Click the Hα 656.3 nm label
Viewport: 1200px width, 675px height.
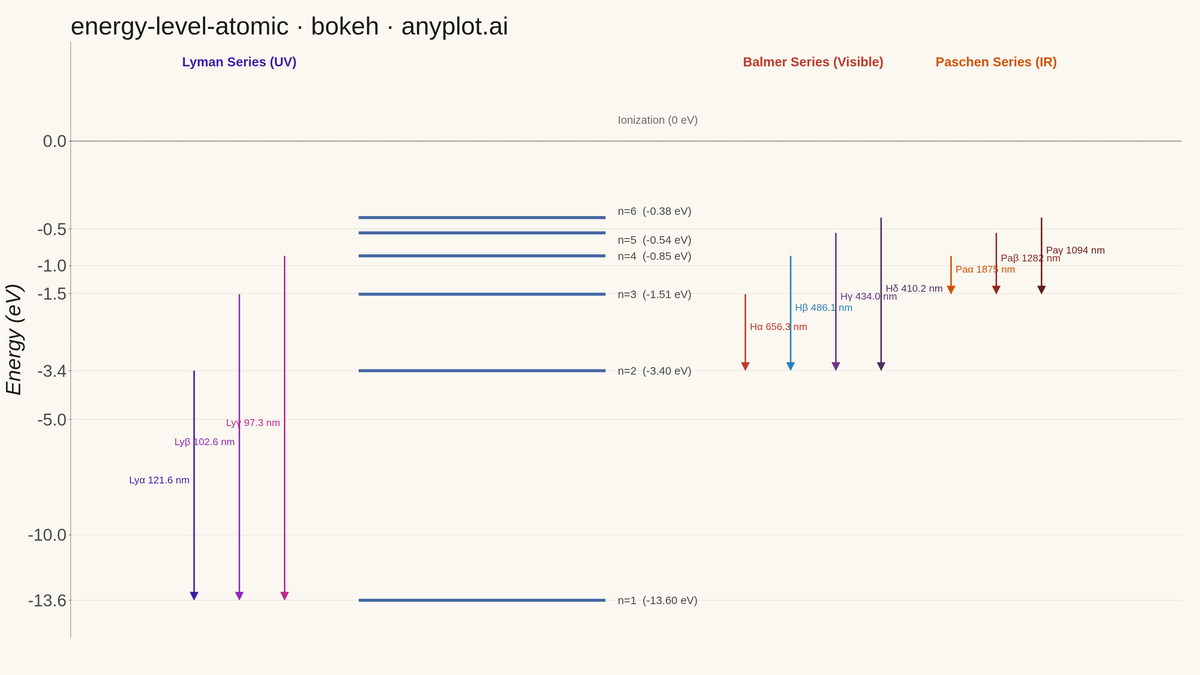[x=778, y=327]
